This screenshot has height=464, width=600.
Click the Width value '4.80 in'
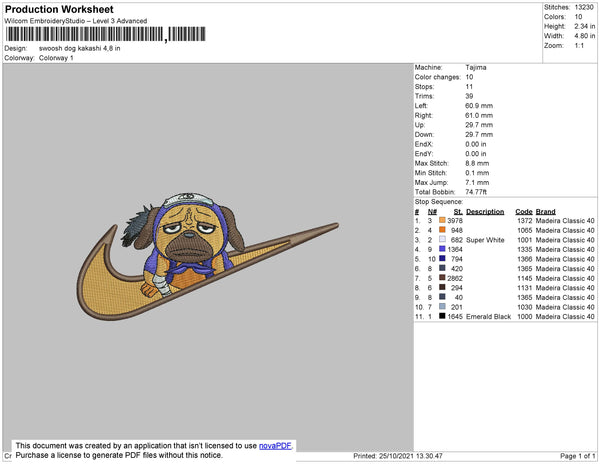coord(584,36)
